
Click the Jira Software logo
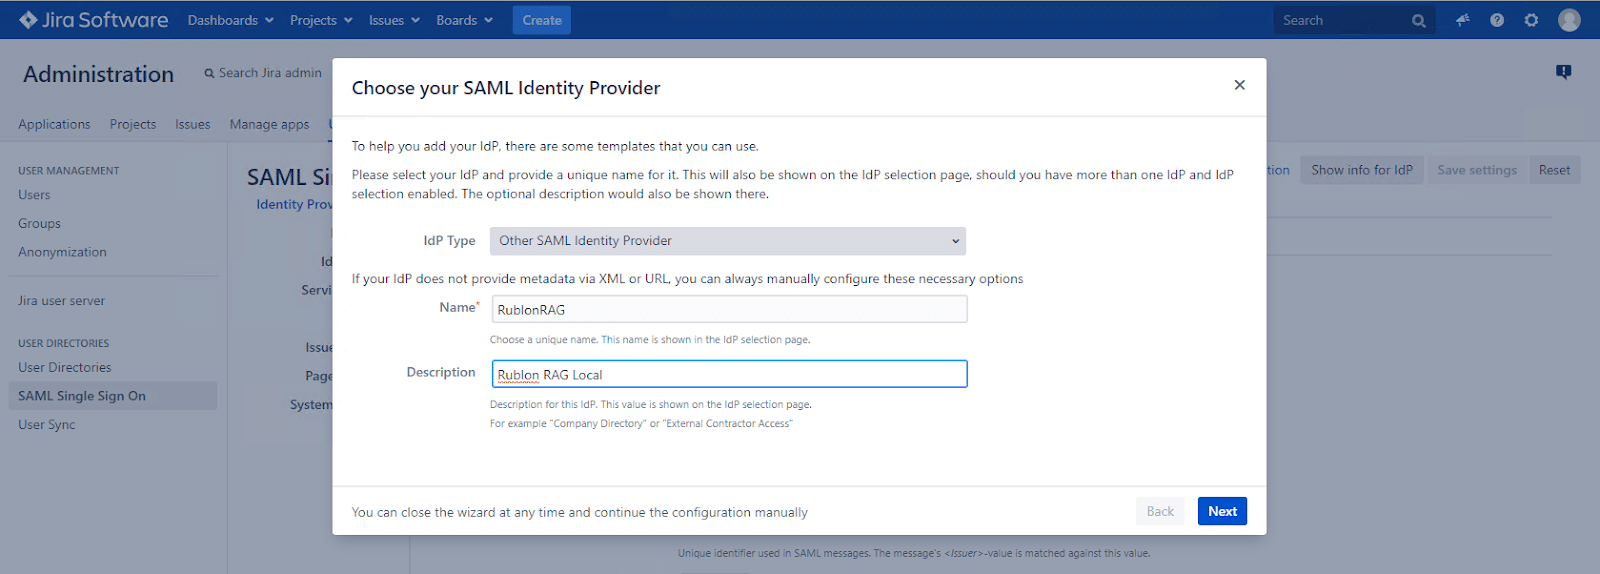pos(93,20)
